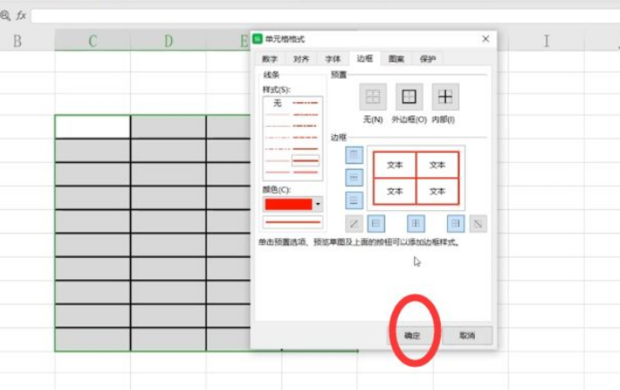Image resolution: width=620 pixels, height=390 pixels.
Task: Toggle the inside horizontal border button
Action: [x=354, y=177]
